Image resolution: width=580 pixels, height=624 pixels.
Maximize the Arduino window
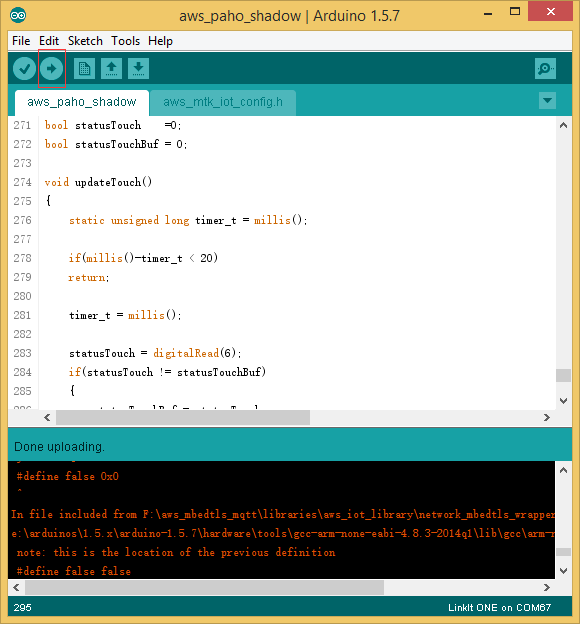515,12
